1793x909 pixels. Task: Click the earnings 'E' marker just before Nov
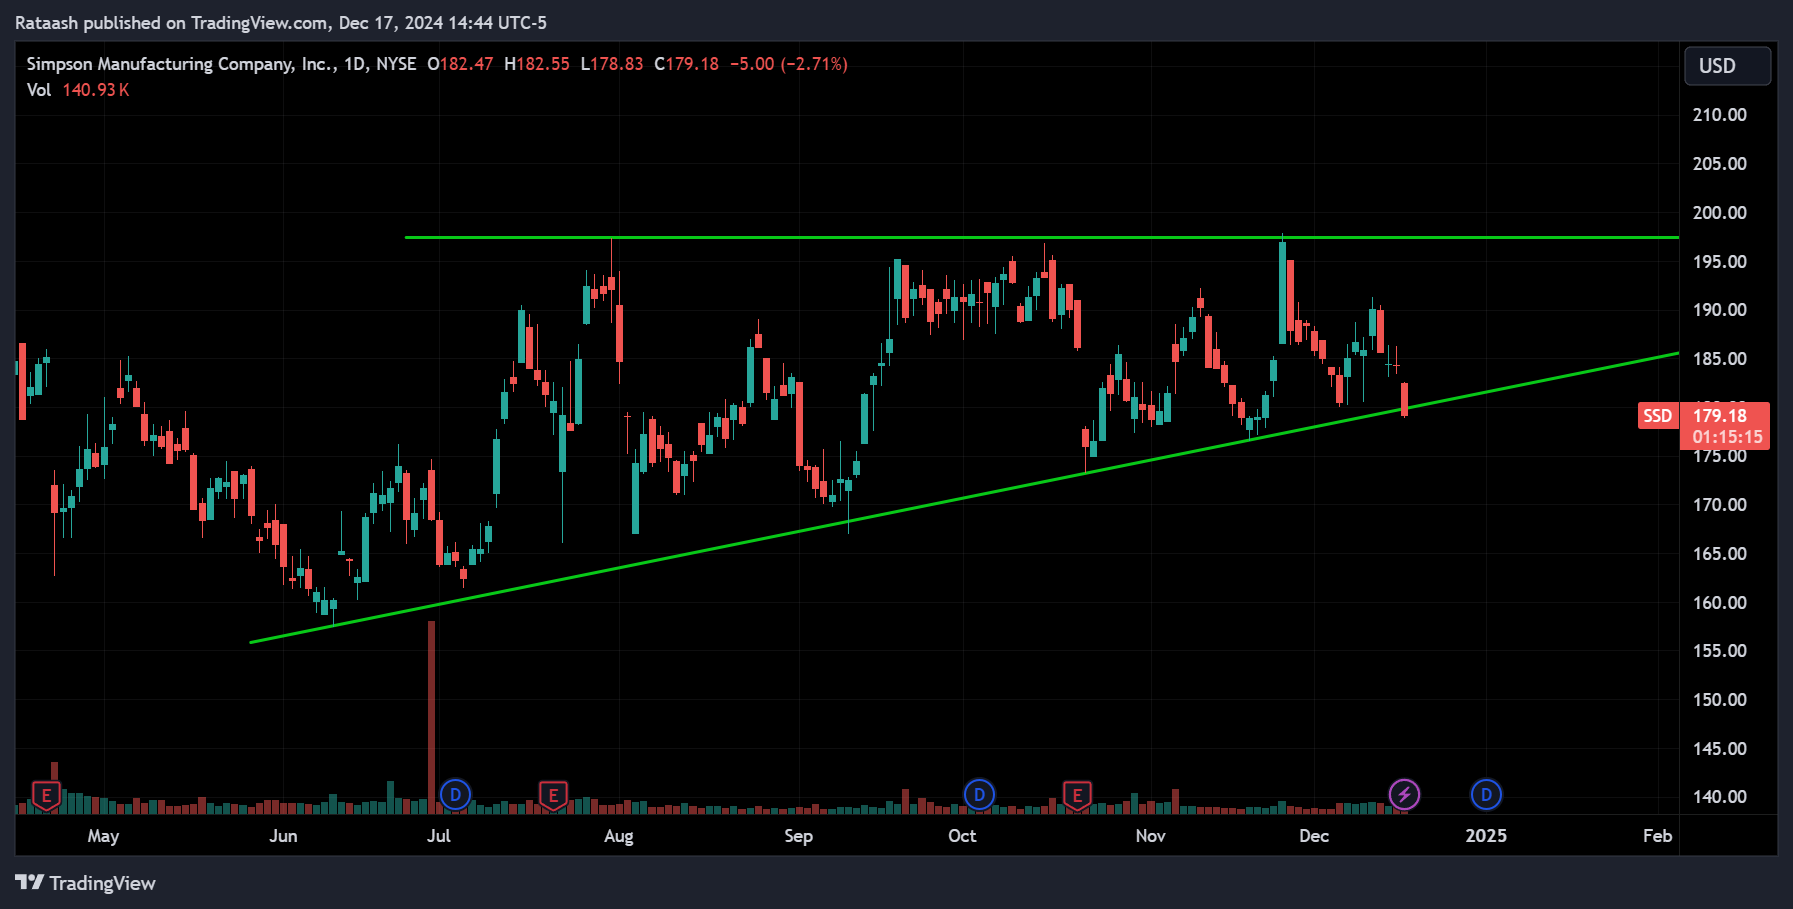point(1077,796)
